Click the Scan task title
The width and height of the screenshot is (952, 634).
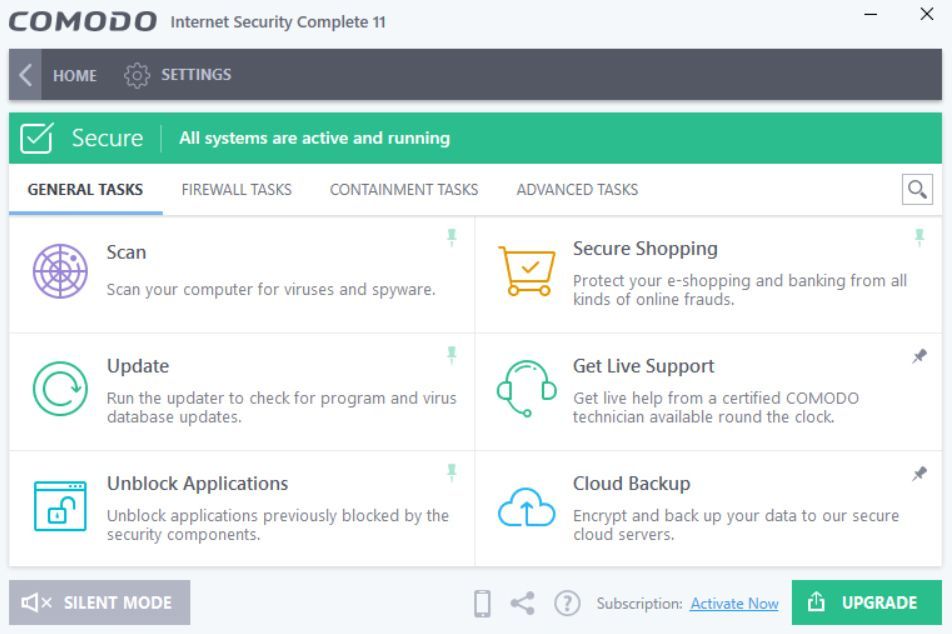[126, 252]
